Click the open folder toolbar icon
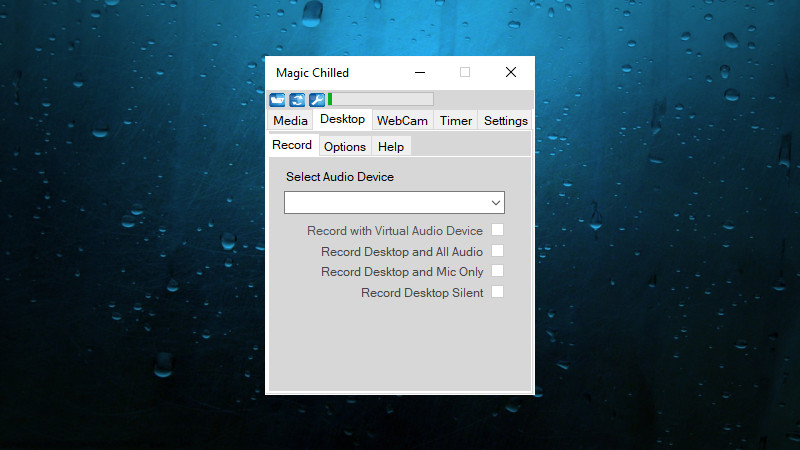 [278, 99]
